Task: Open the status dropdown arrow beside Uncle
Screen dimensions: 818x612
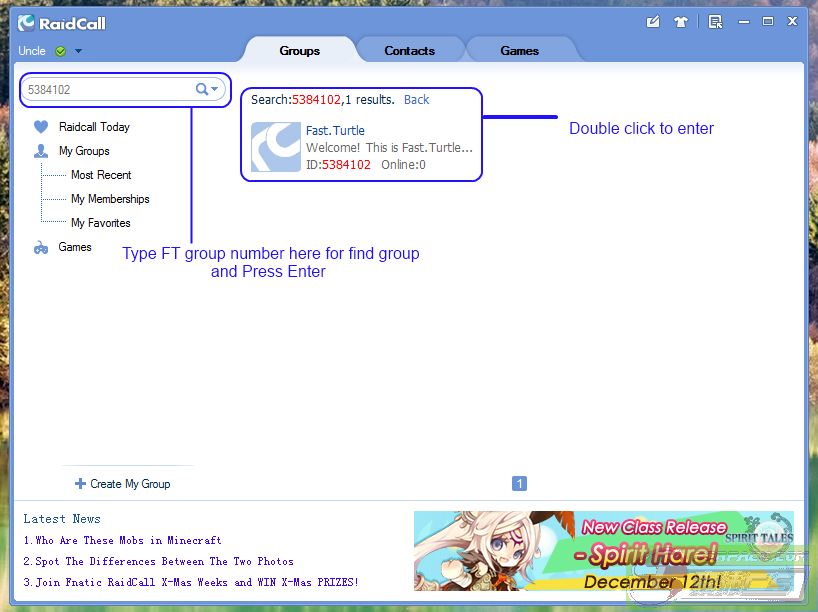Action: (x=78, y=51)
